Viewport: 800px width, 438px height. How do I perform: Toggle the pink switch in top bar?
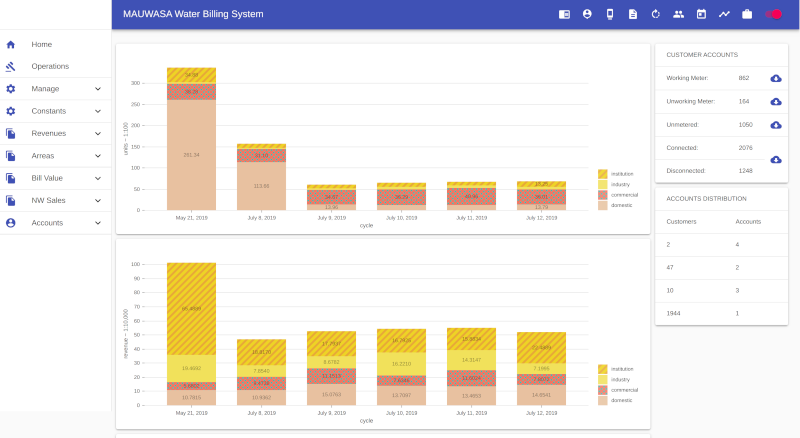pos(774,14)
